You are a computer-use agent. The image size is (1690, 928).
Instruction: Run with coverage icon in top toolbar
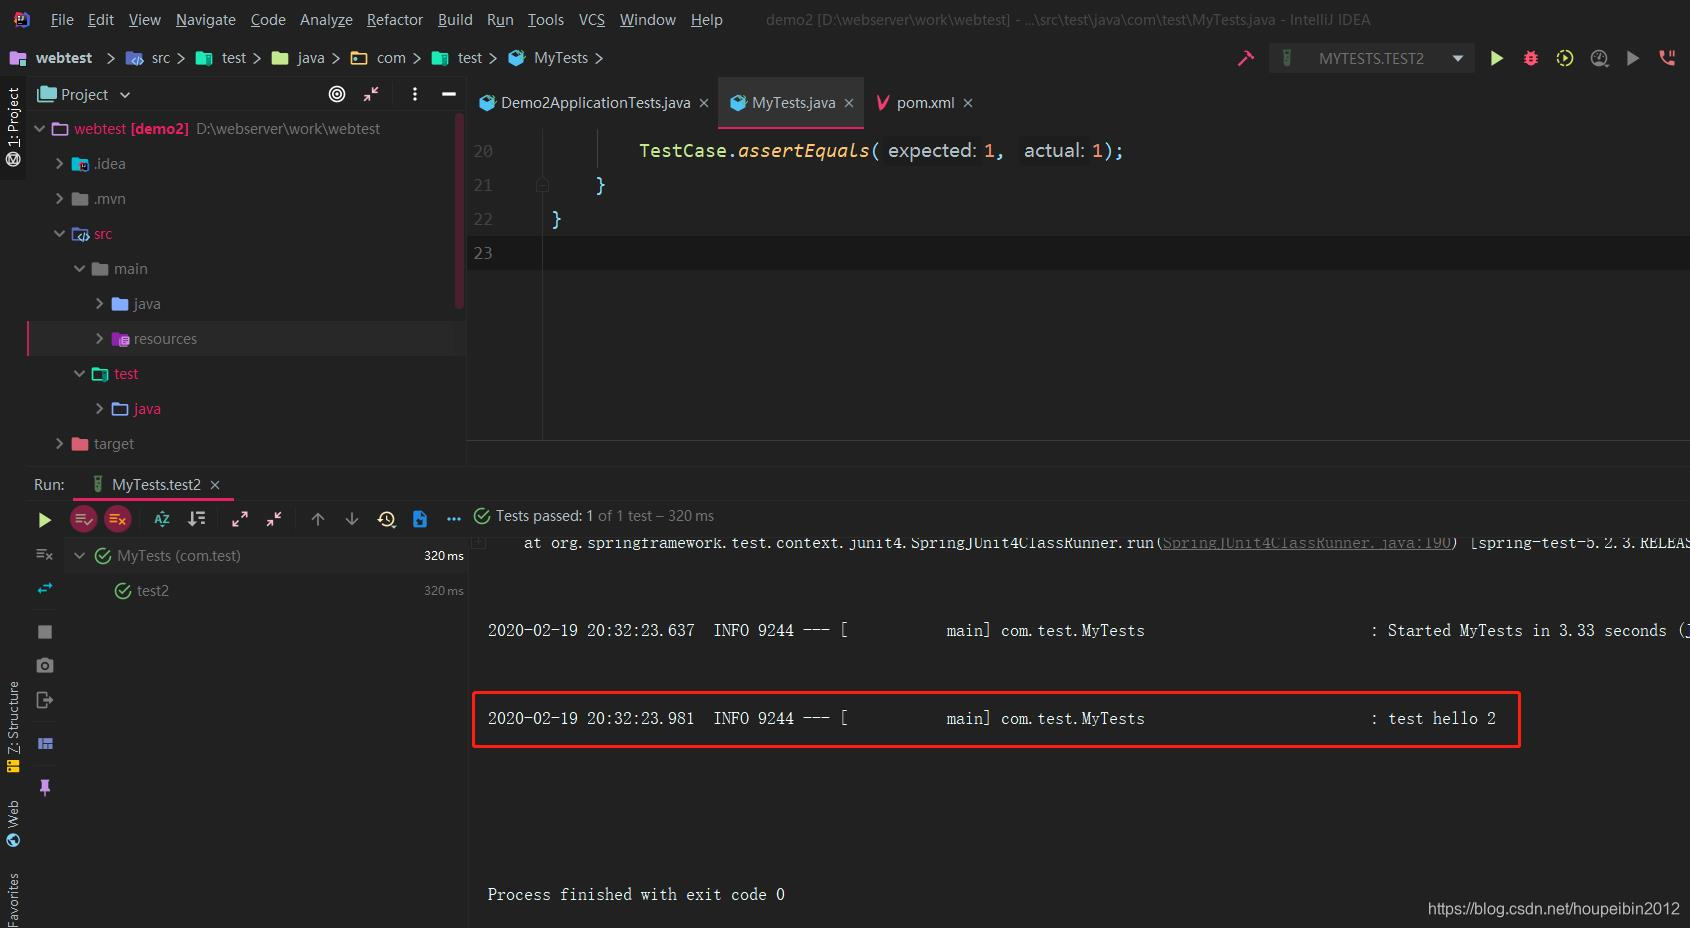point(1565,58)
